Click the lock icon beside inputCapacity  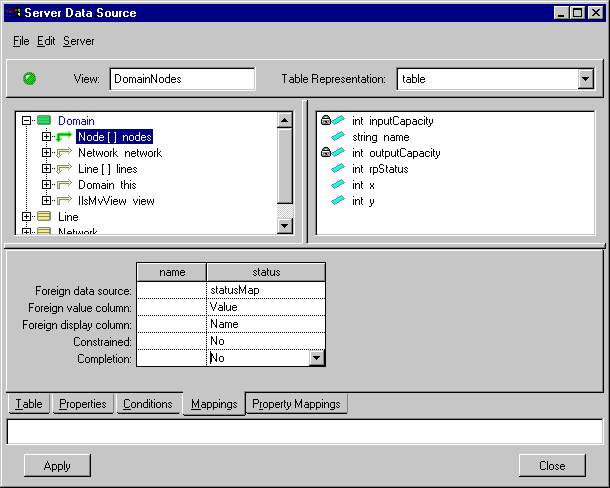325,121
